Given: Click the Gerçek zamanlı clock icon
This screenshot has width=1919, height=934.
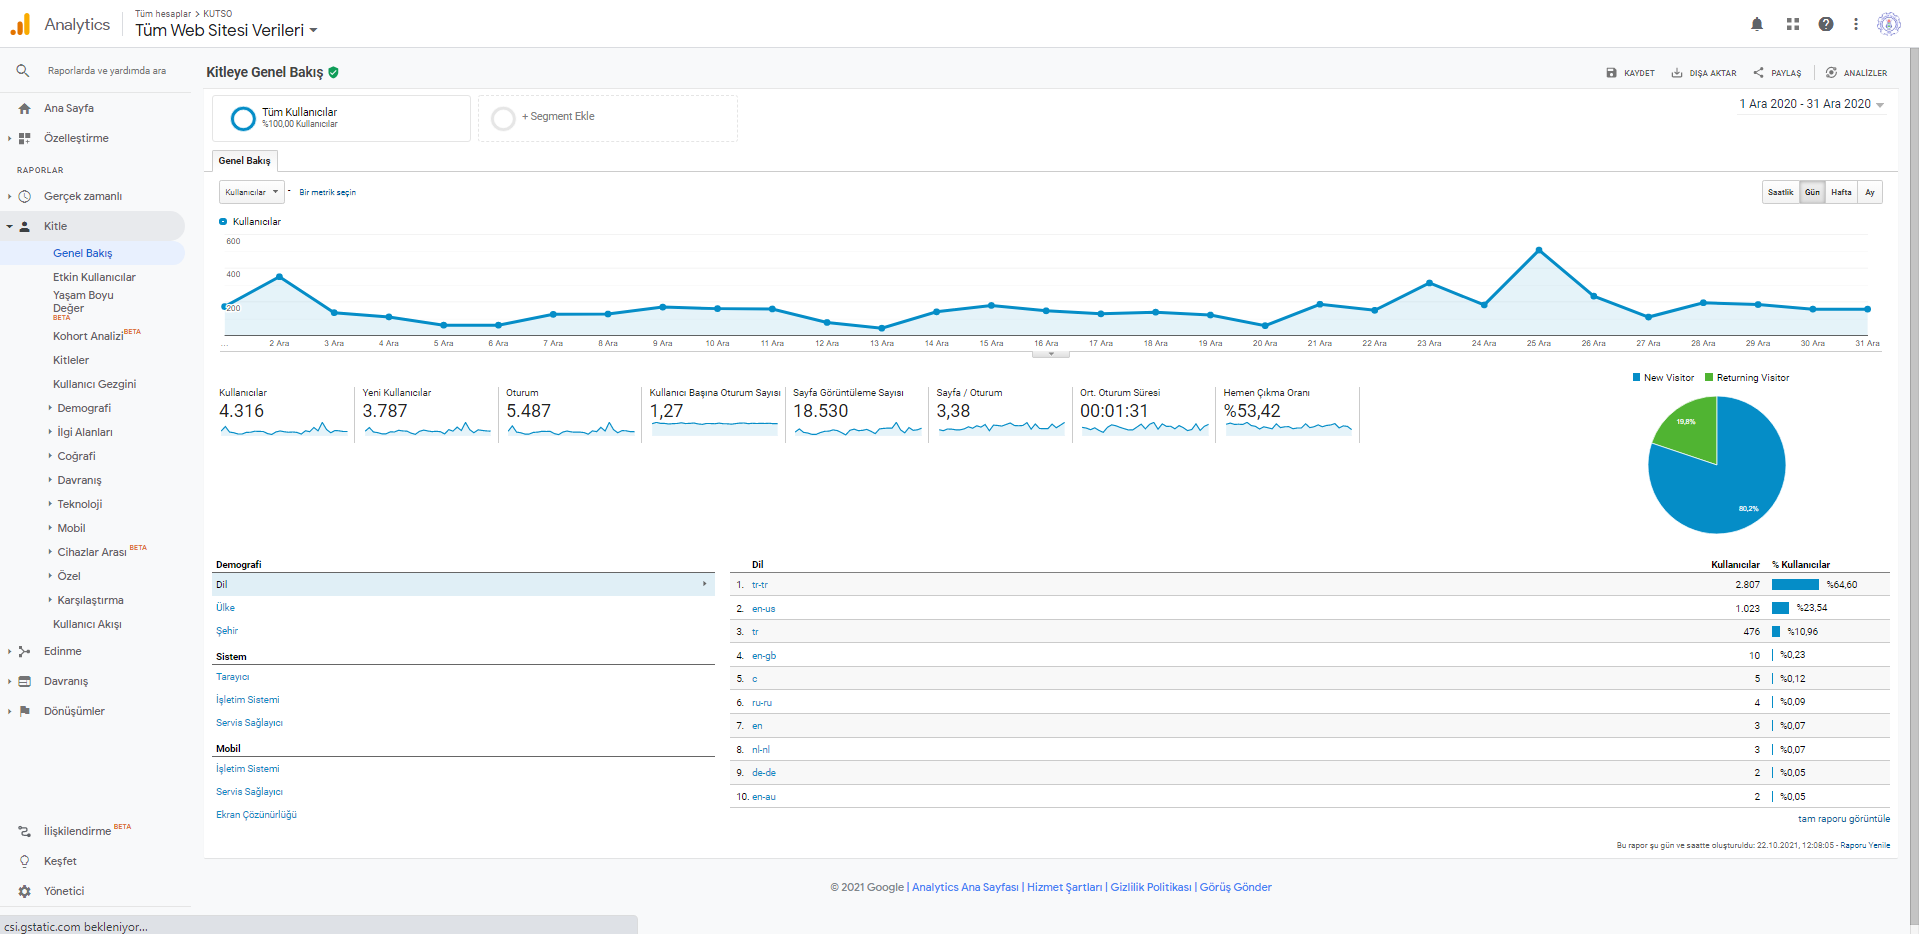Looking at the screenshot, I should tap(24, 196).
